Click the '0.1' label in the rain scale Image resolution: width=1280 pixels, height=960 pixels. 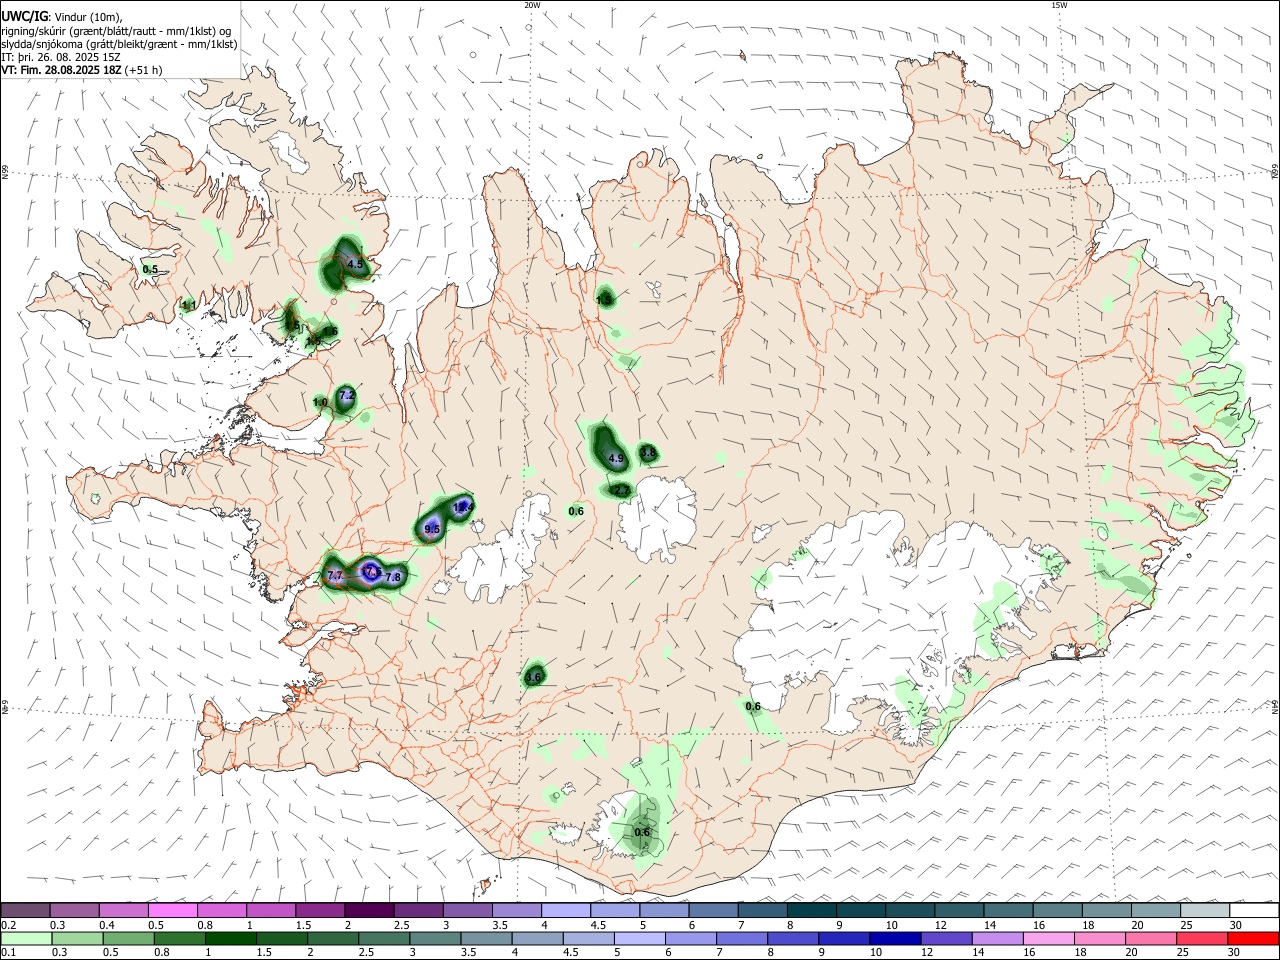[x=8, y=953]
